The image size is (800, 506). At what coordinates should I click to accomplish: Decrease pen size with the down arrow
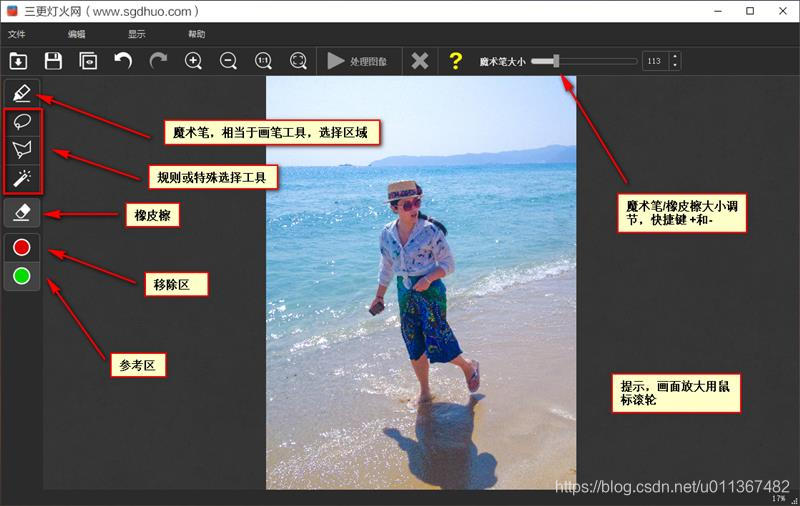tap(675, 66)
